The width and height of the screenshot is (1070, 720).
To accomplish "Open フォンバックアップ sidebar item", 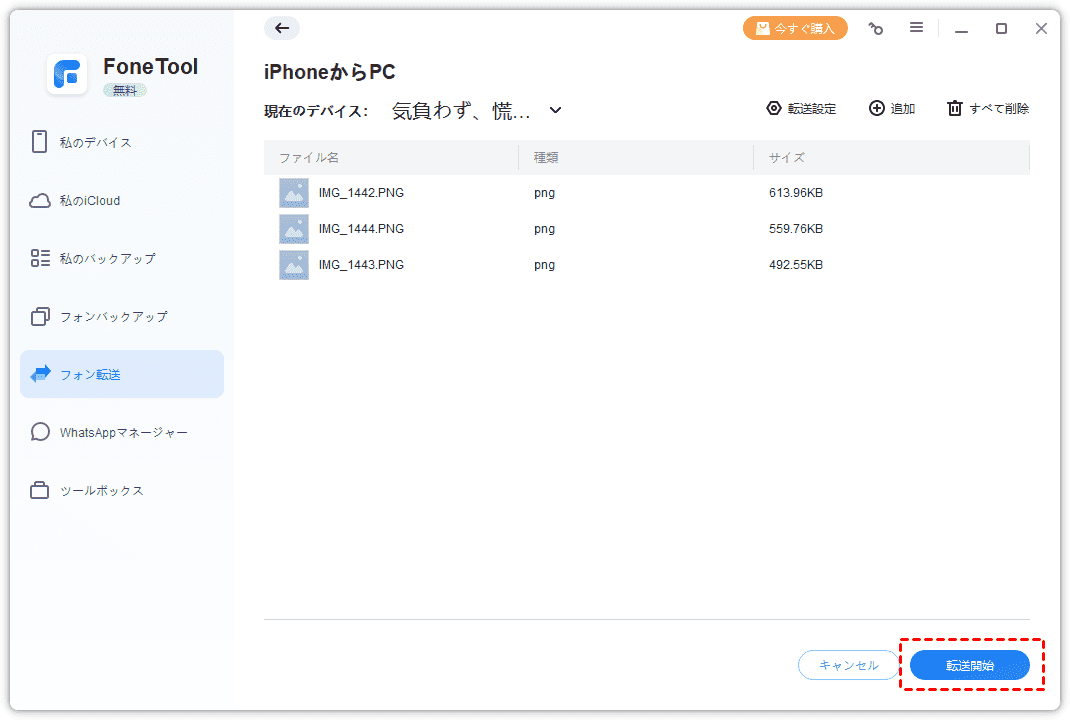I will tap(113, 316).
